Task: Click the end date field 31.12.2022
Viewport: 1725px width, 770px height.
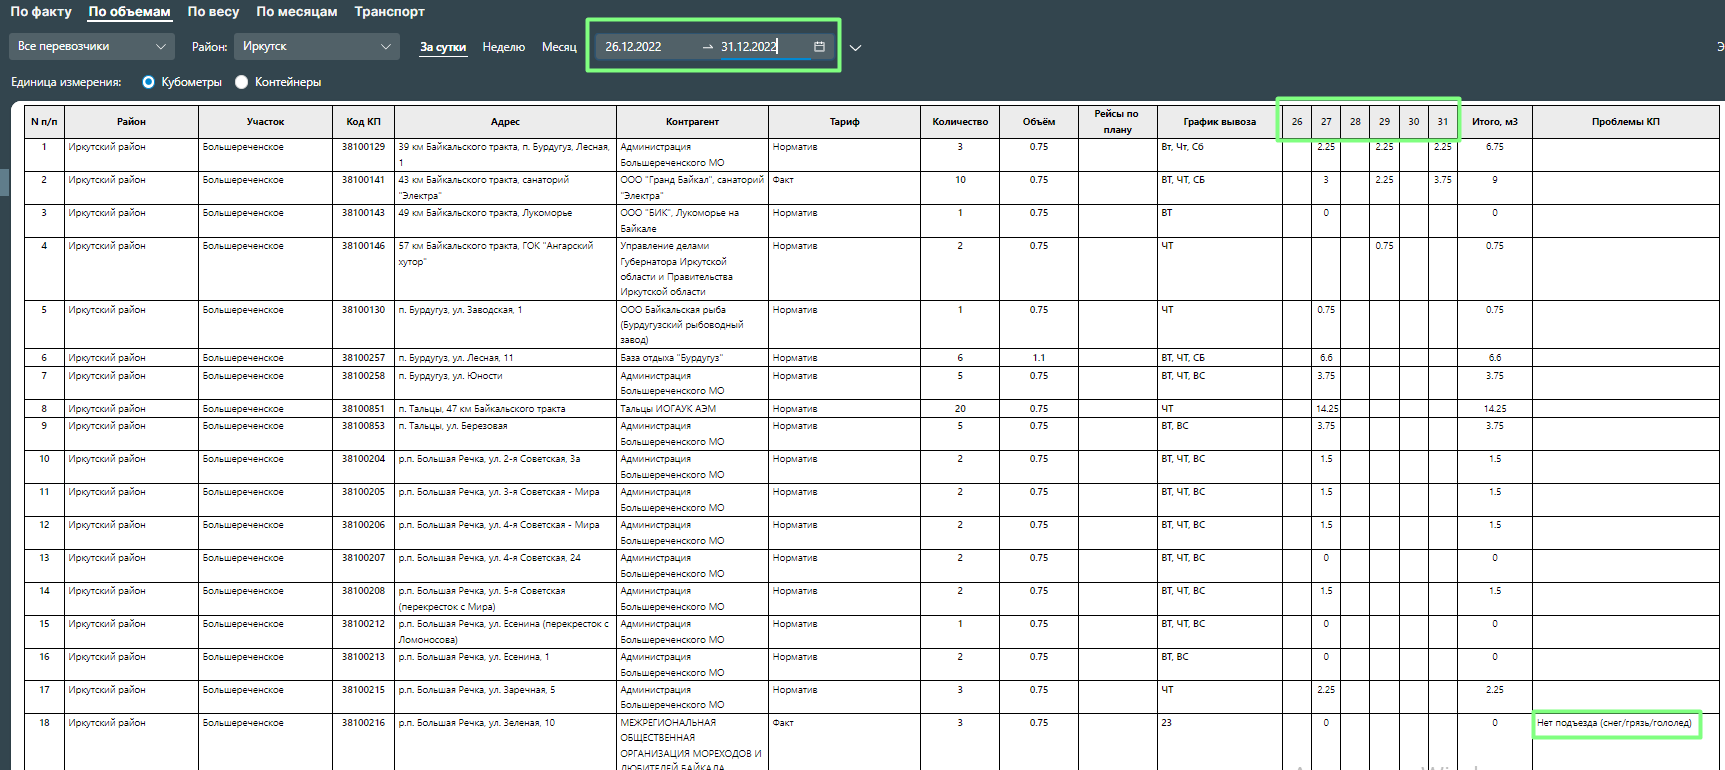Action: click(749, 47)
